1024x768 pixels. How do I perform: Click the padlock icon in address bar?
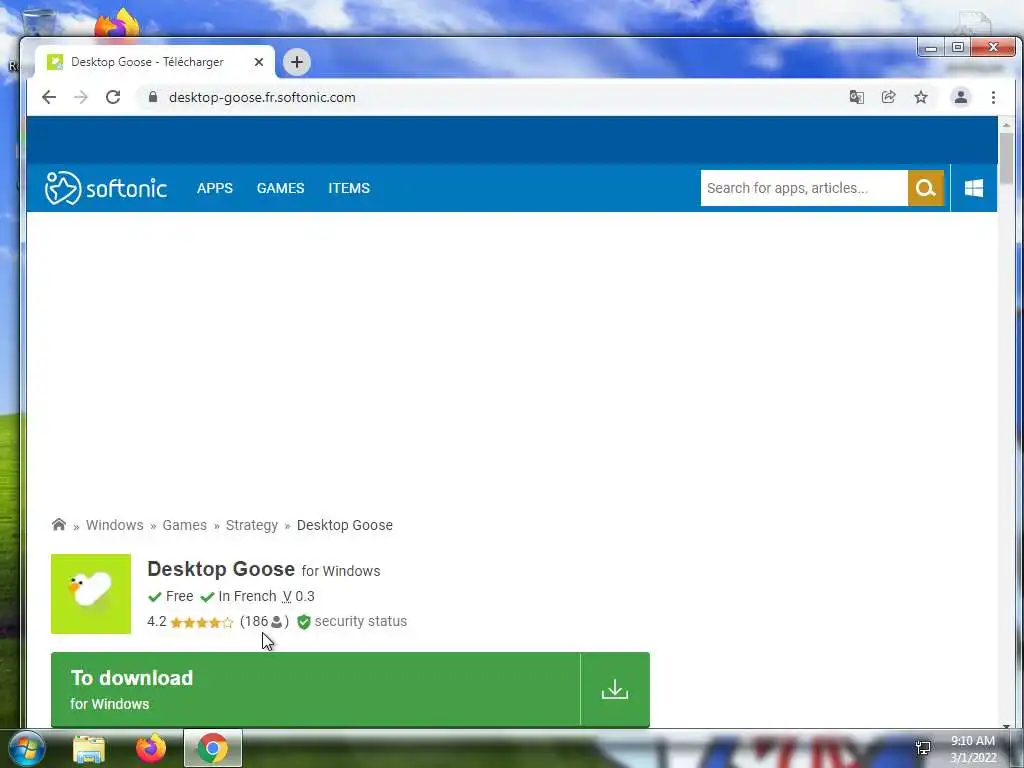coord(153,97)
